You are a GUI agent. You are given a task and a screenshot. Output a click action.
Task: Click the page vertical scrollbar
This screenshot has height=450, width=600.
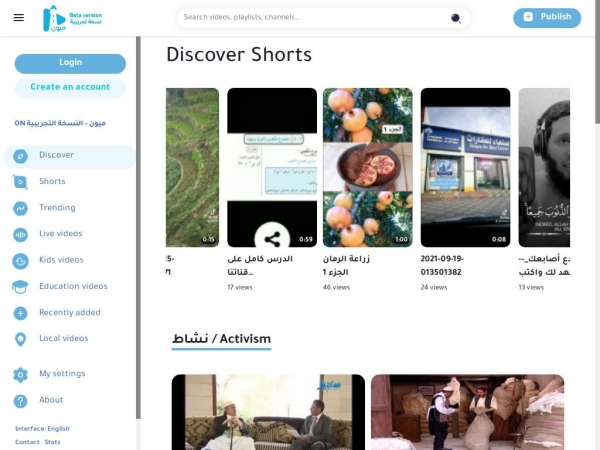pyautogui.click(x=597, y=61)
